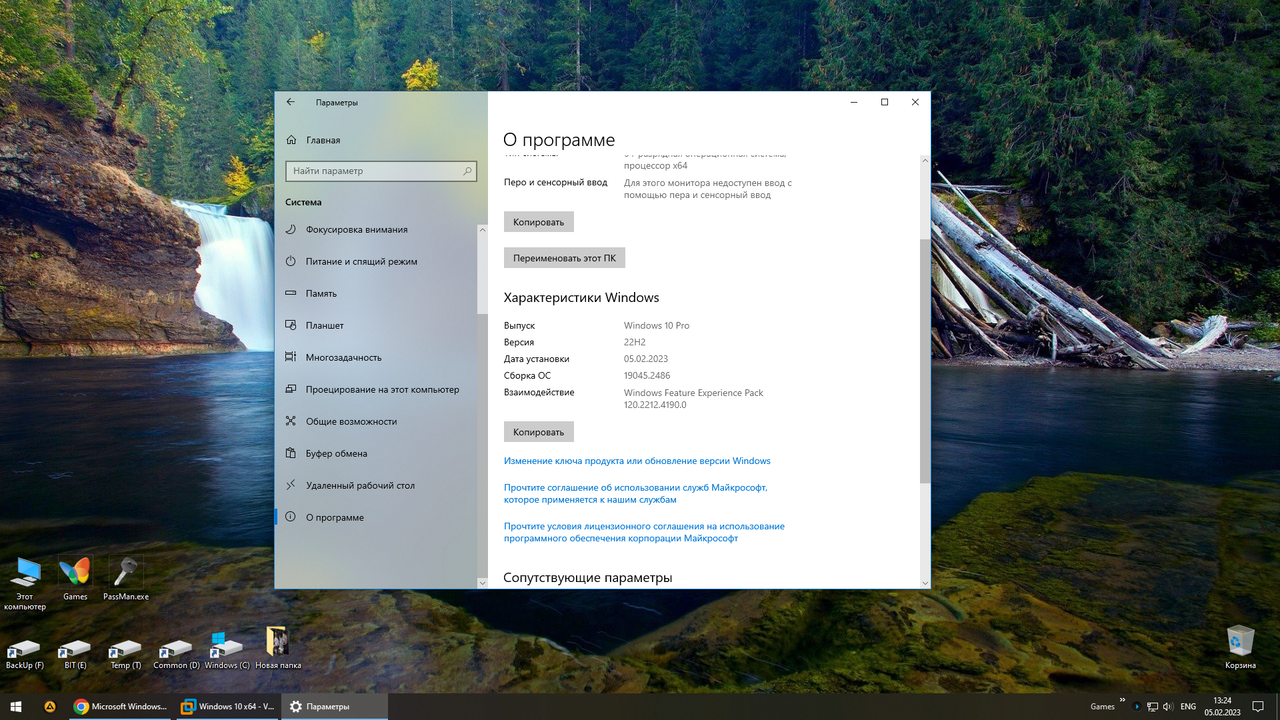The width and height of the screenshot is (1280, 720).
Task: Click Копировать button under device specs
Action: point(538,222)
